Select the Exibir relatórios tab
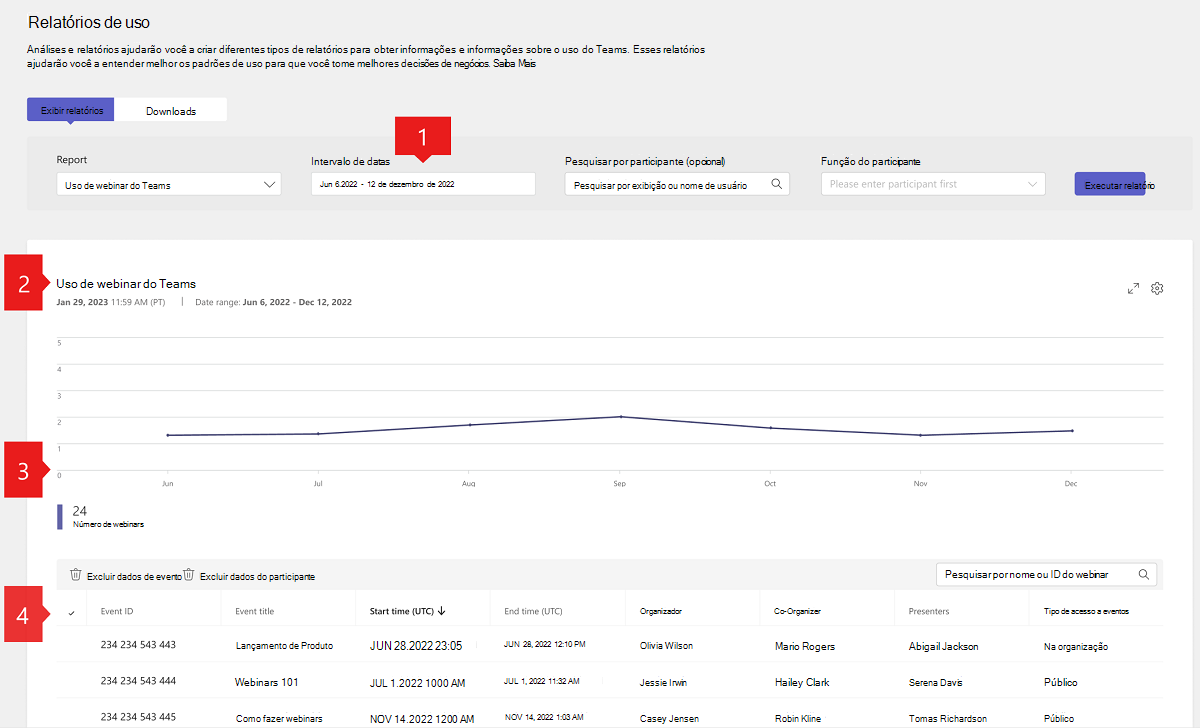Screen dimensions: 1200x728 (x=71, y=111)
